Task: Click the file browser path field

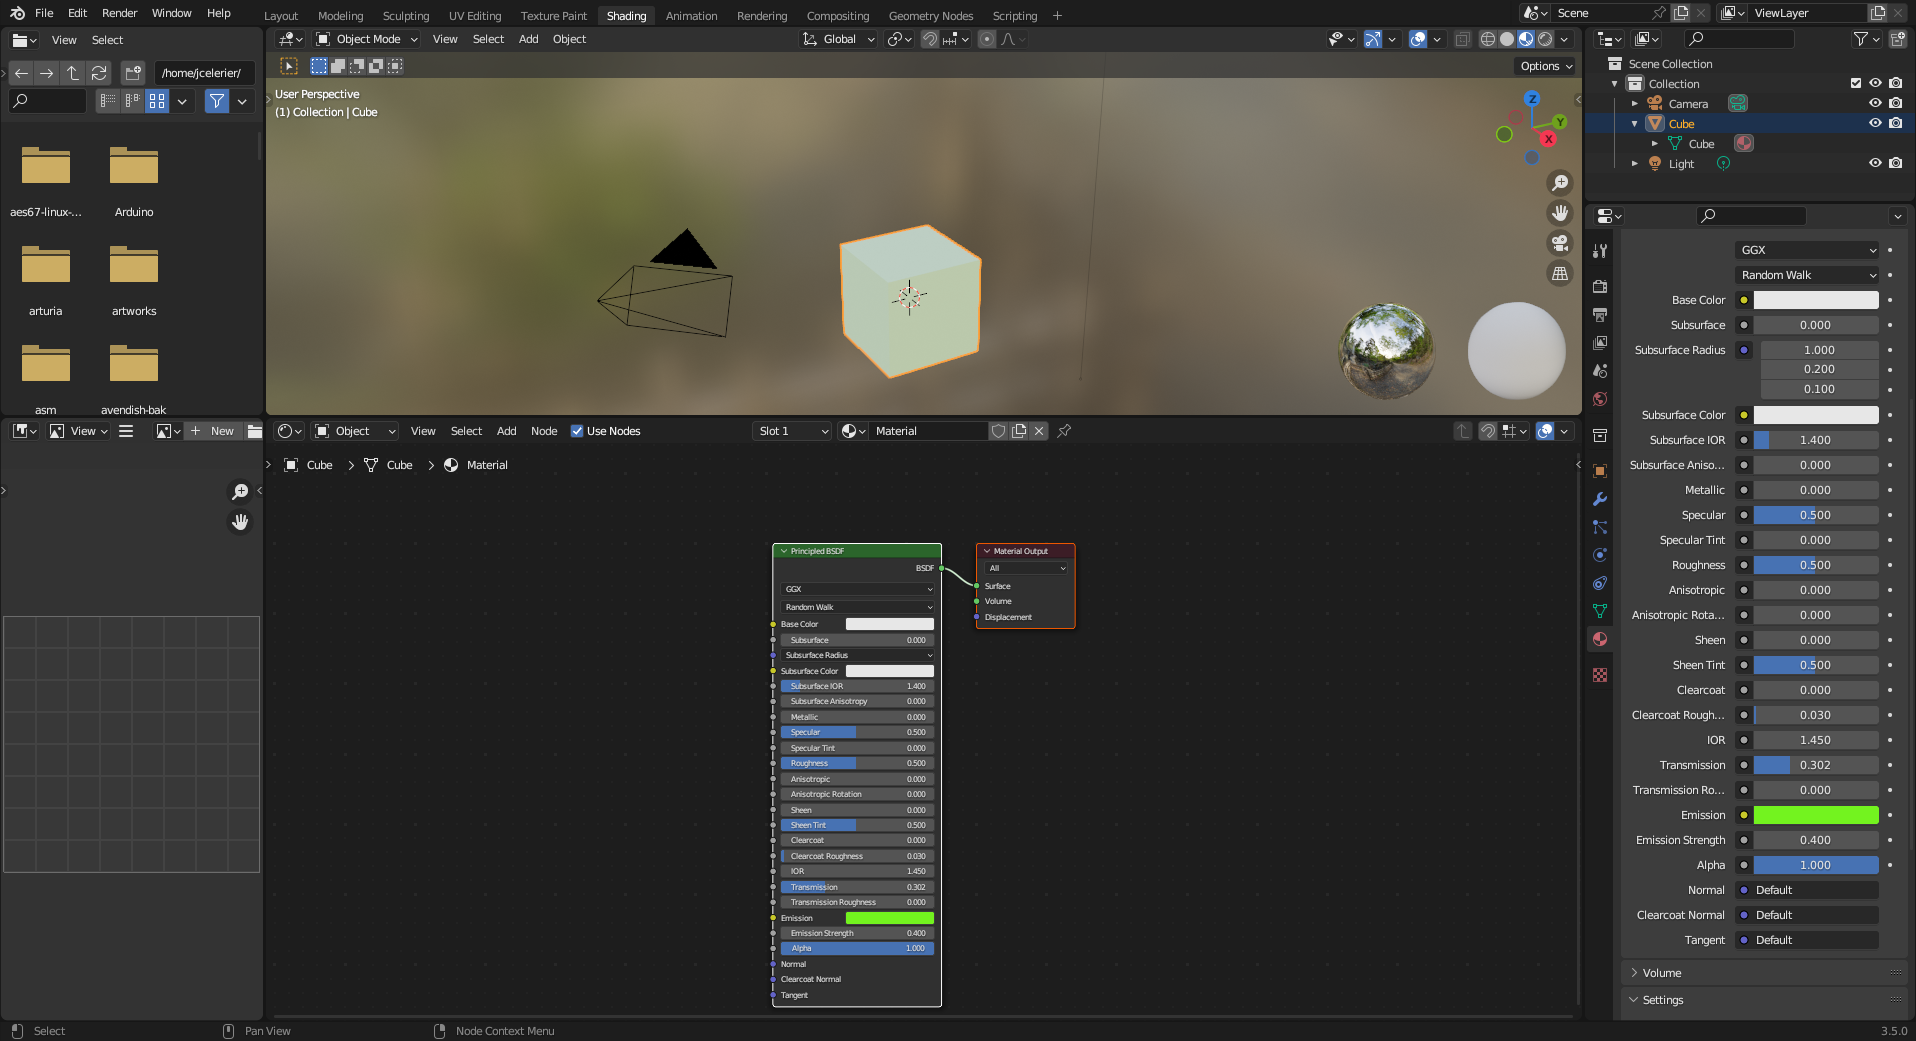Action: click(204, 73)
